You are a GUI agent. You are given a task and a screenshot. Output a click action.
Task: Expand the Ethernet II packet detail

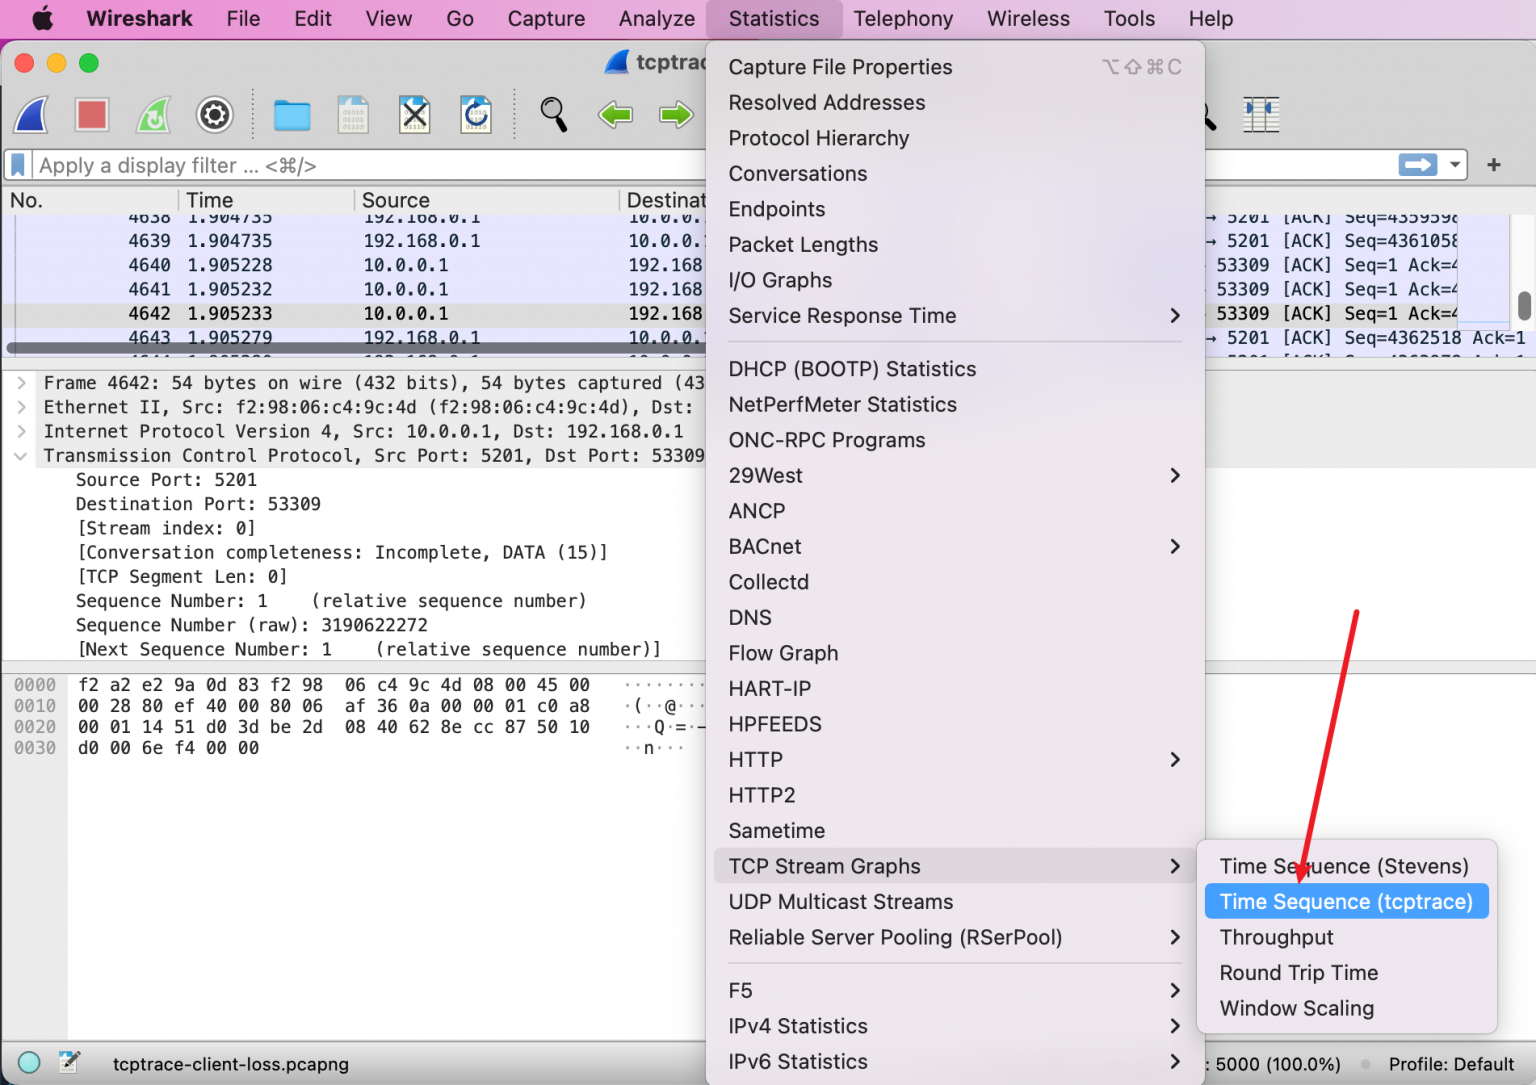pos(22,407)
